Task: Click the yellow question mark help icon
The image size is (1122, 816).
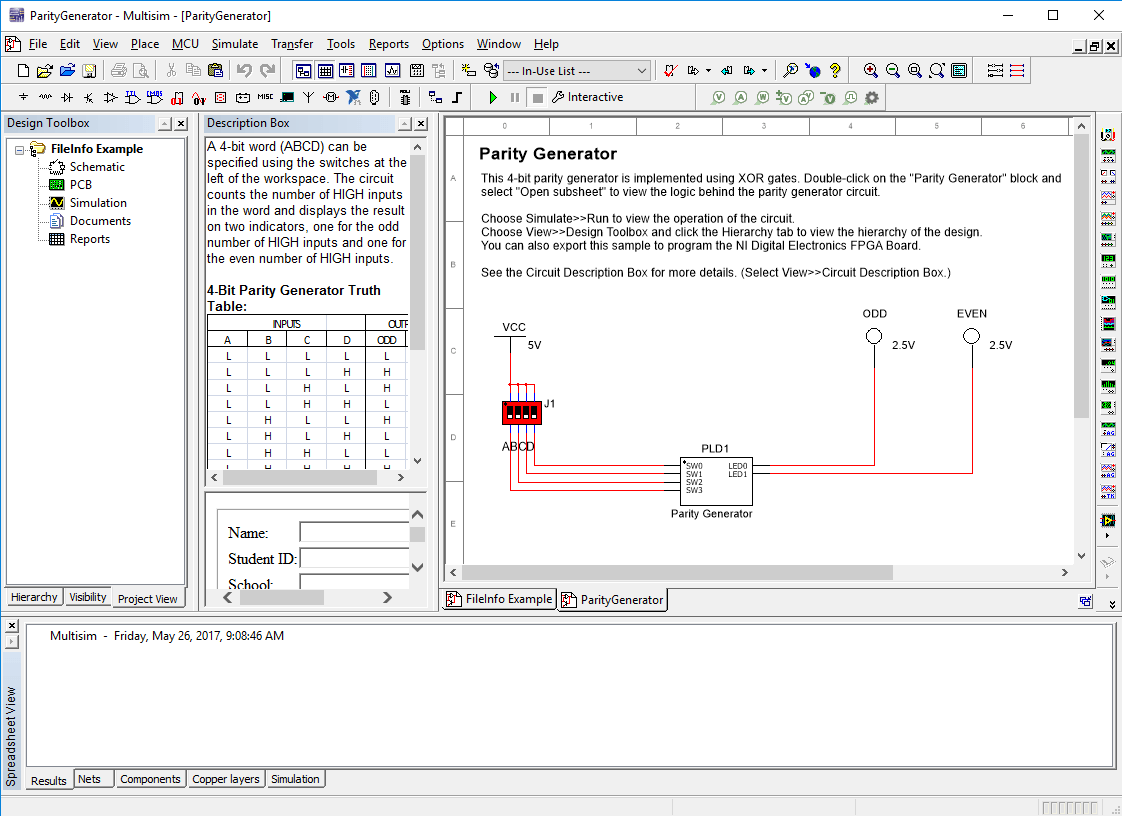Action: 834,70
